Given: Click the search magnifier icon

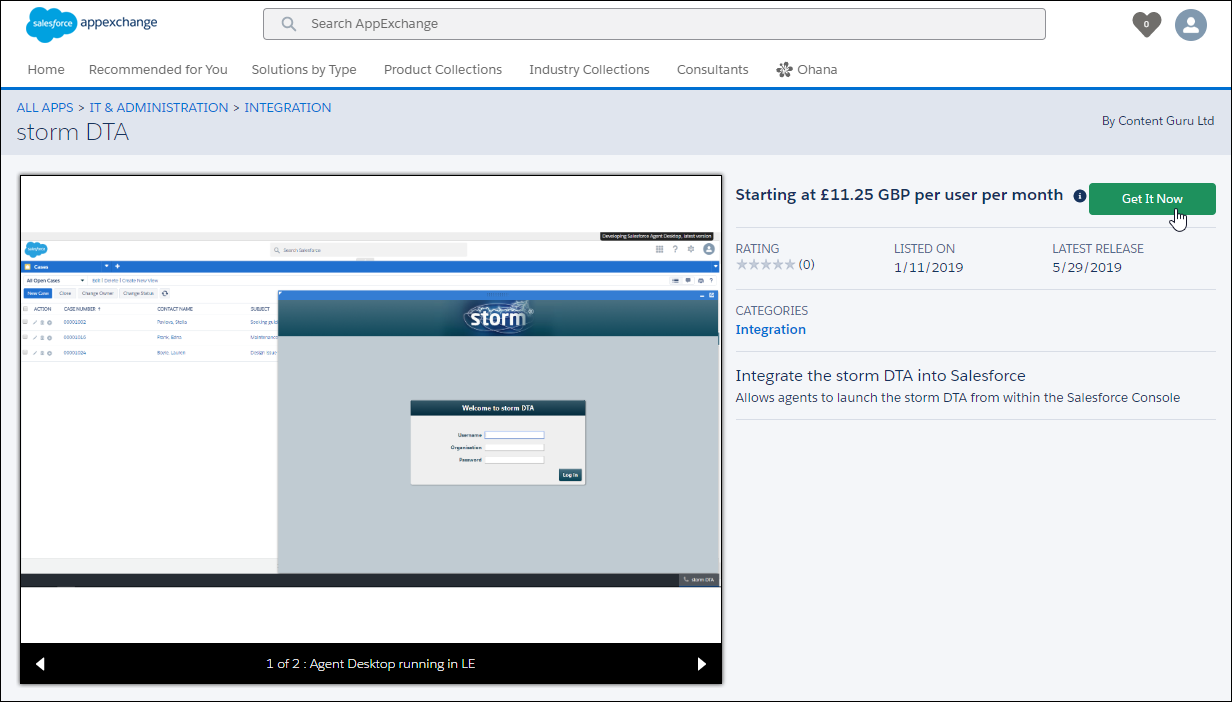Looking at the screenshot, I should (289, 24).
